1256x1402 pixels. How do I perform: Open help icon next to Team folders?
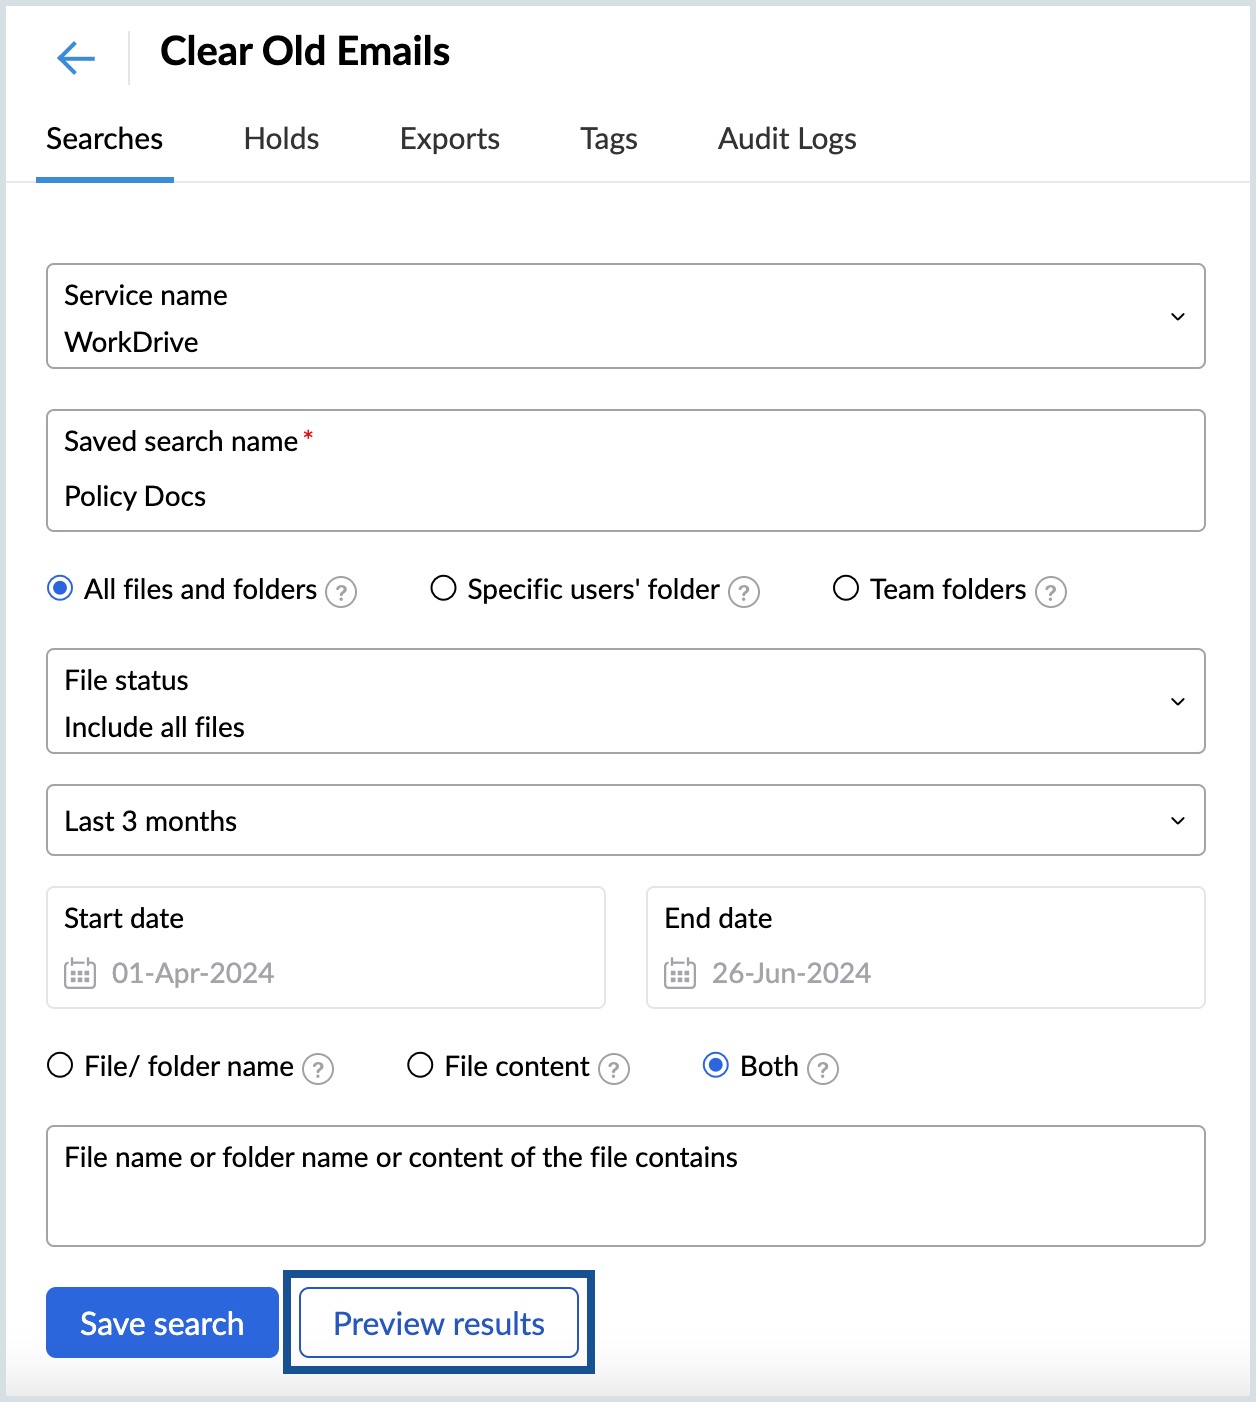(x=1051, y=592)
